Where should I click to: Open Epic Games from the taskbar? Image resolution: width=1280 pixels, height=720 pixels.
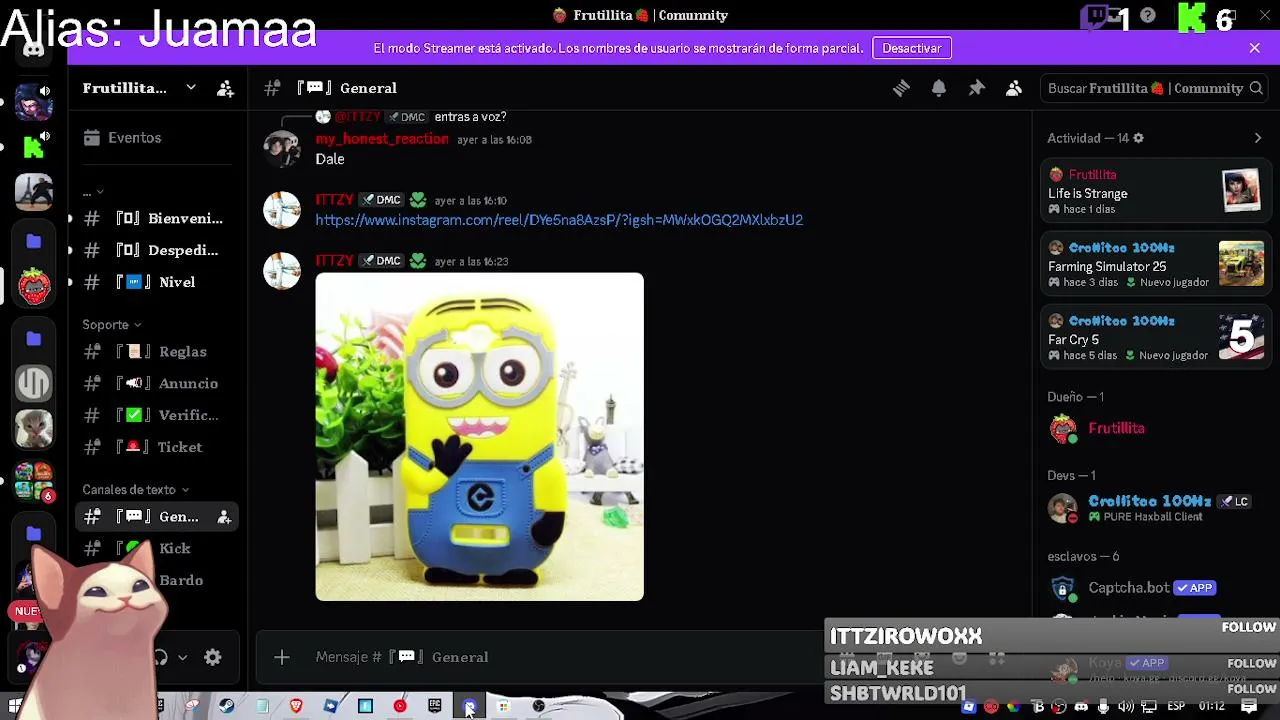point(435,706)
